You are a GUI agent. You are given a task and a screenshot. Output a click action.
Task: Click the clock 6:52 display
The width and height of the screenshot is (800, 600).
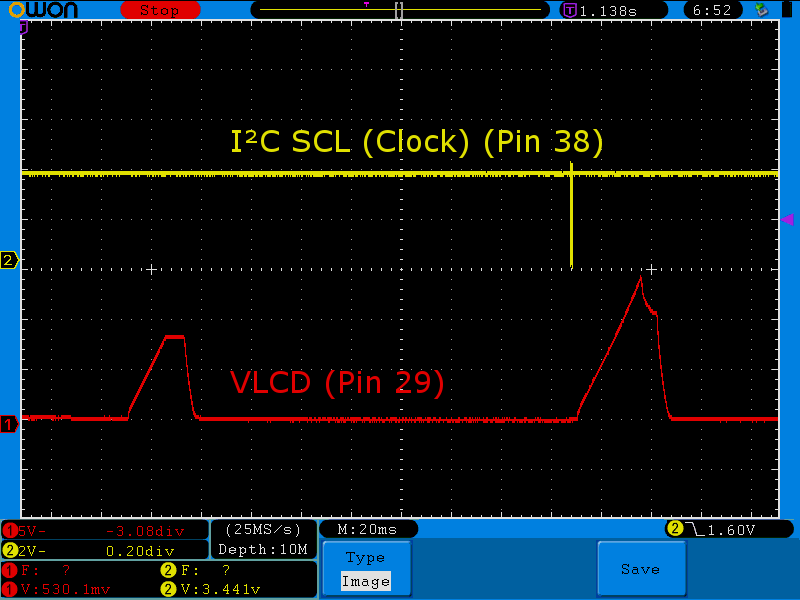[712, 10]
